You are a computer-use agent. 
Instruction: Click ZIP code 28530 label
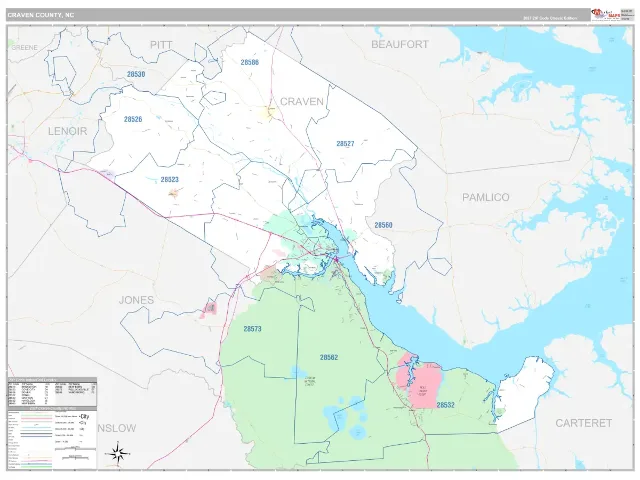(136, 74)
